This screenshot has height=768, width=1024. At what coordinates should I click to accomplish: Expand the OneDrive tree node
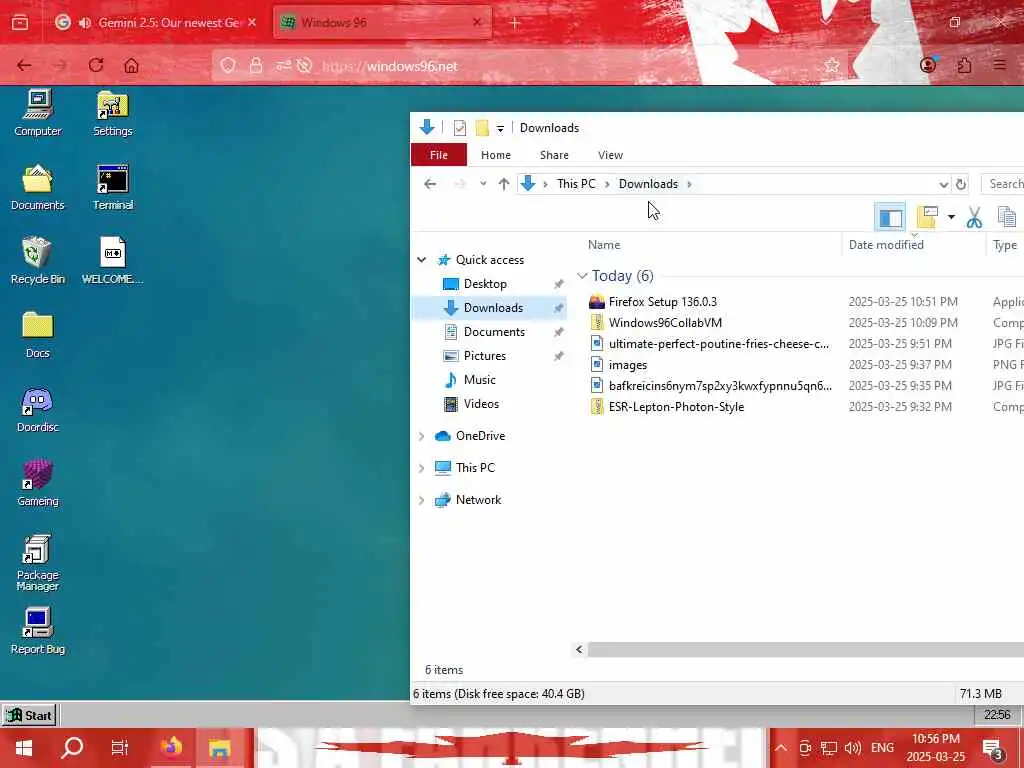[x=422, y=436]
